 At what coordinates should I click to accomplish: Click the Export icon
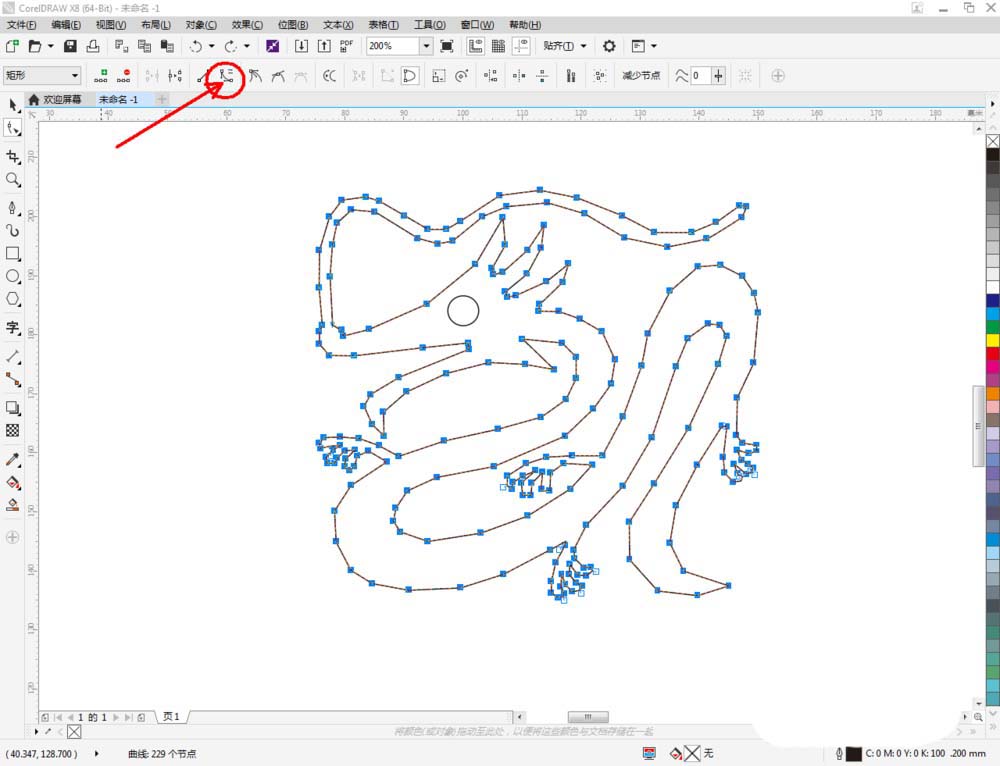pyautogui.click(x=324, y=46)
